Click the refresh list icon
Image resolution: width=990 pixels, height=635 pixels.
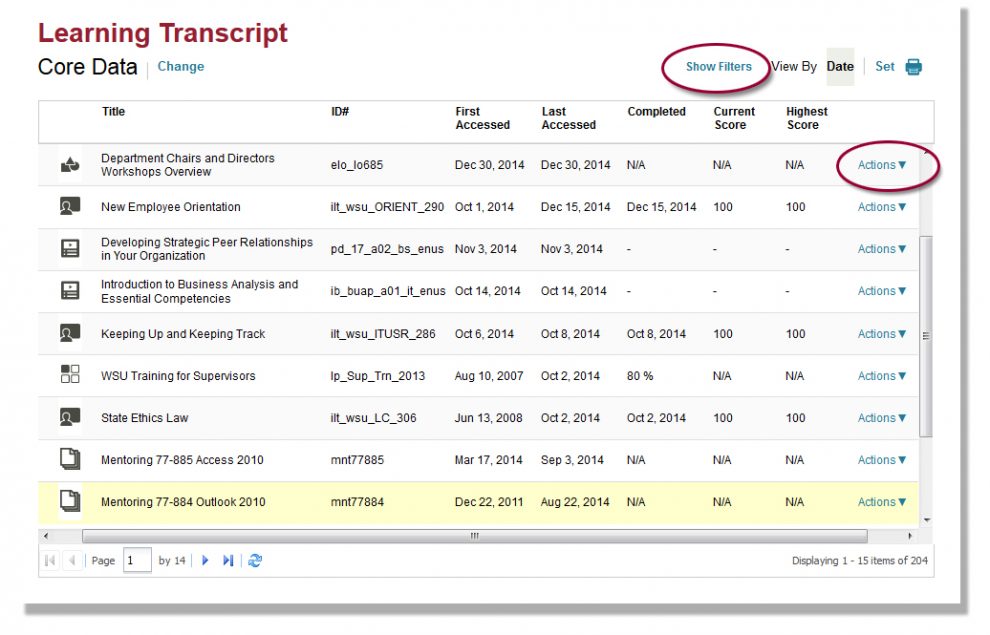(255, 560)
